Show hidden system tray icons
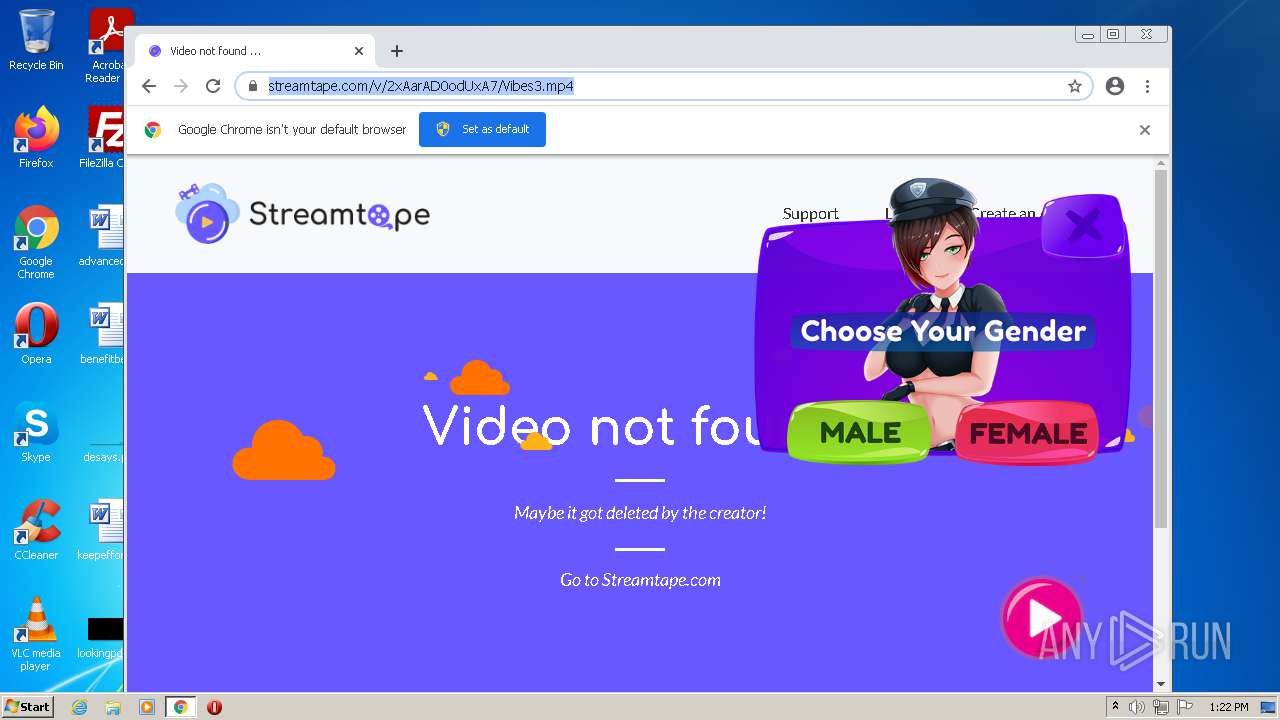Image resolution: width=1280 pixels, height=720 pixels. (1116, 707)
